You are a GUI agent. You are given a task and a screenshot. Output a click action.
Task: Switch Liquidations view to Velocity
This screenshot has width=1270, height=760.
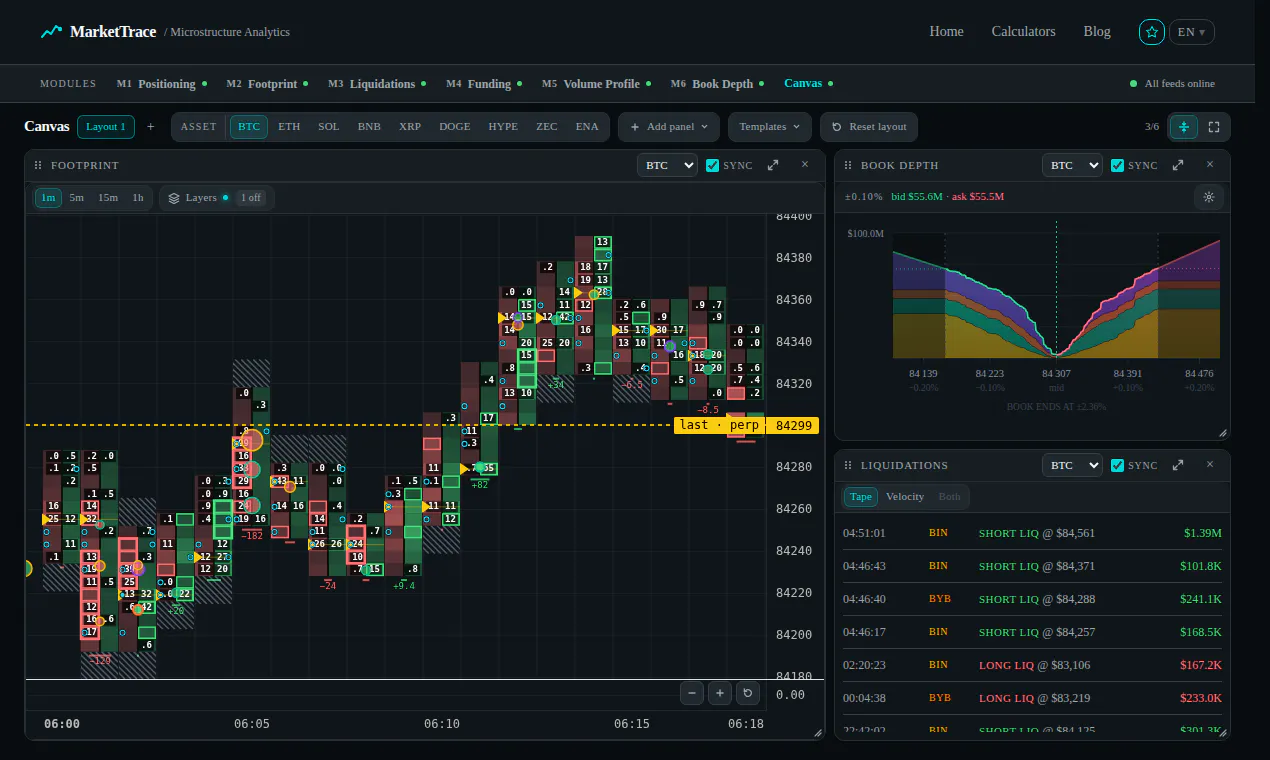(x=905, y=497)
